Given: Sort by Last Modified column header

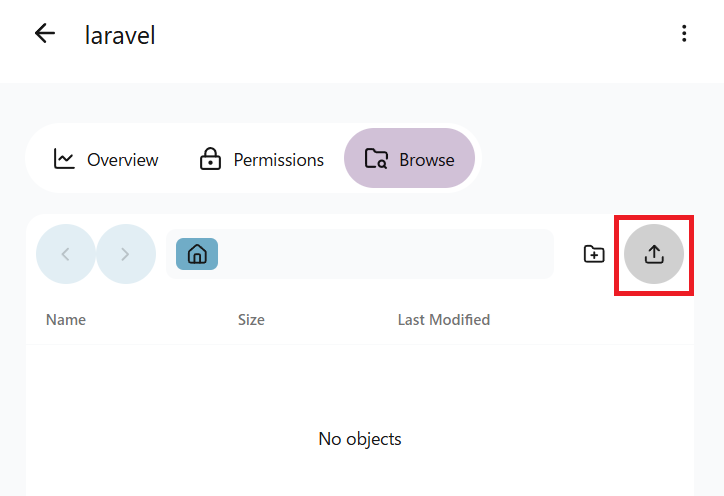Looking at the screenshot, I should click(x=444, y=320).
